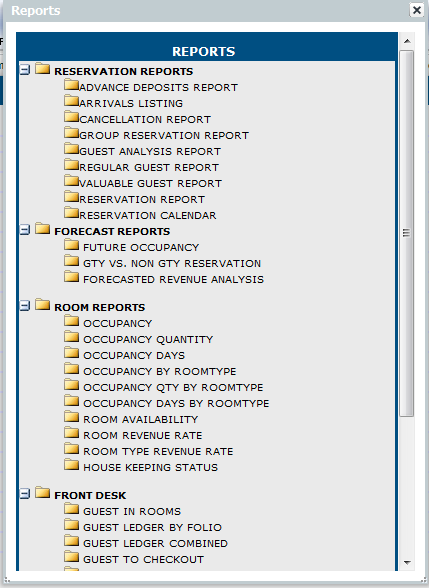Click the vertical scrollbar thumb
Image resolution: width=429 pixels, height=588 pixels.
407,233
